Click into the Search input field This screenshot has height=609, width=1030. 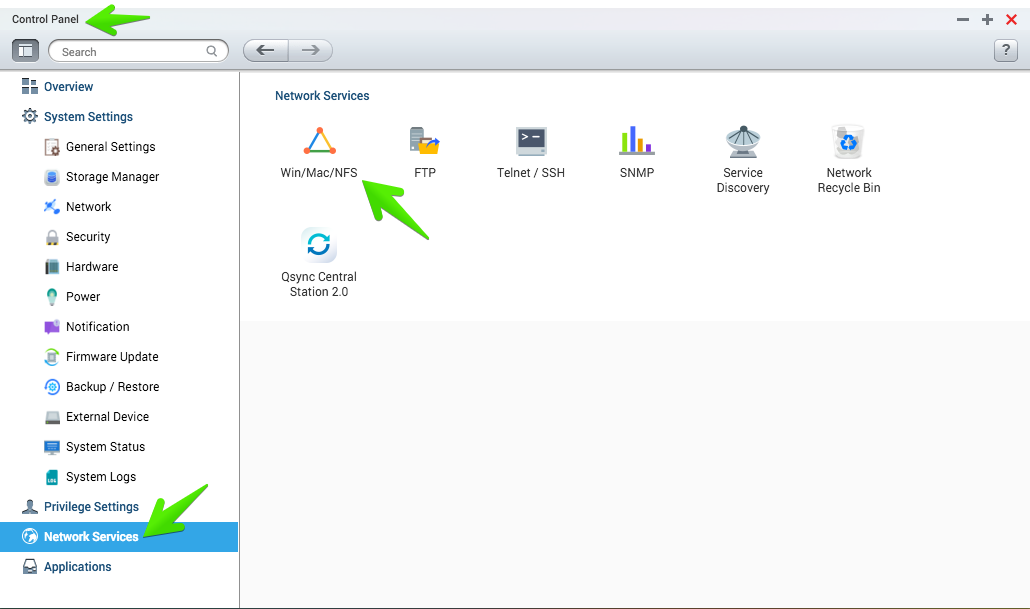138,51
